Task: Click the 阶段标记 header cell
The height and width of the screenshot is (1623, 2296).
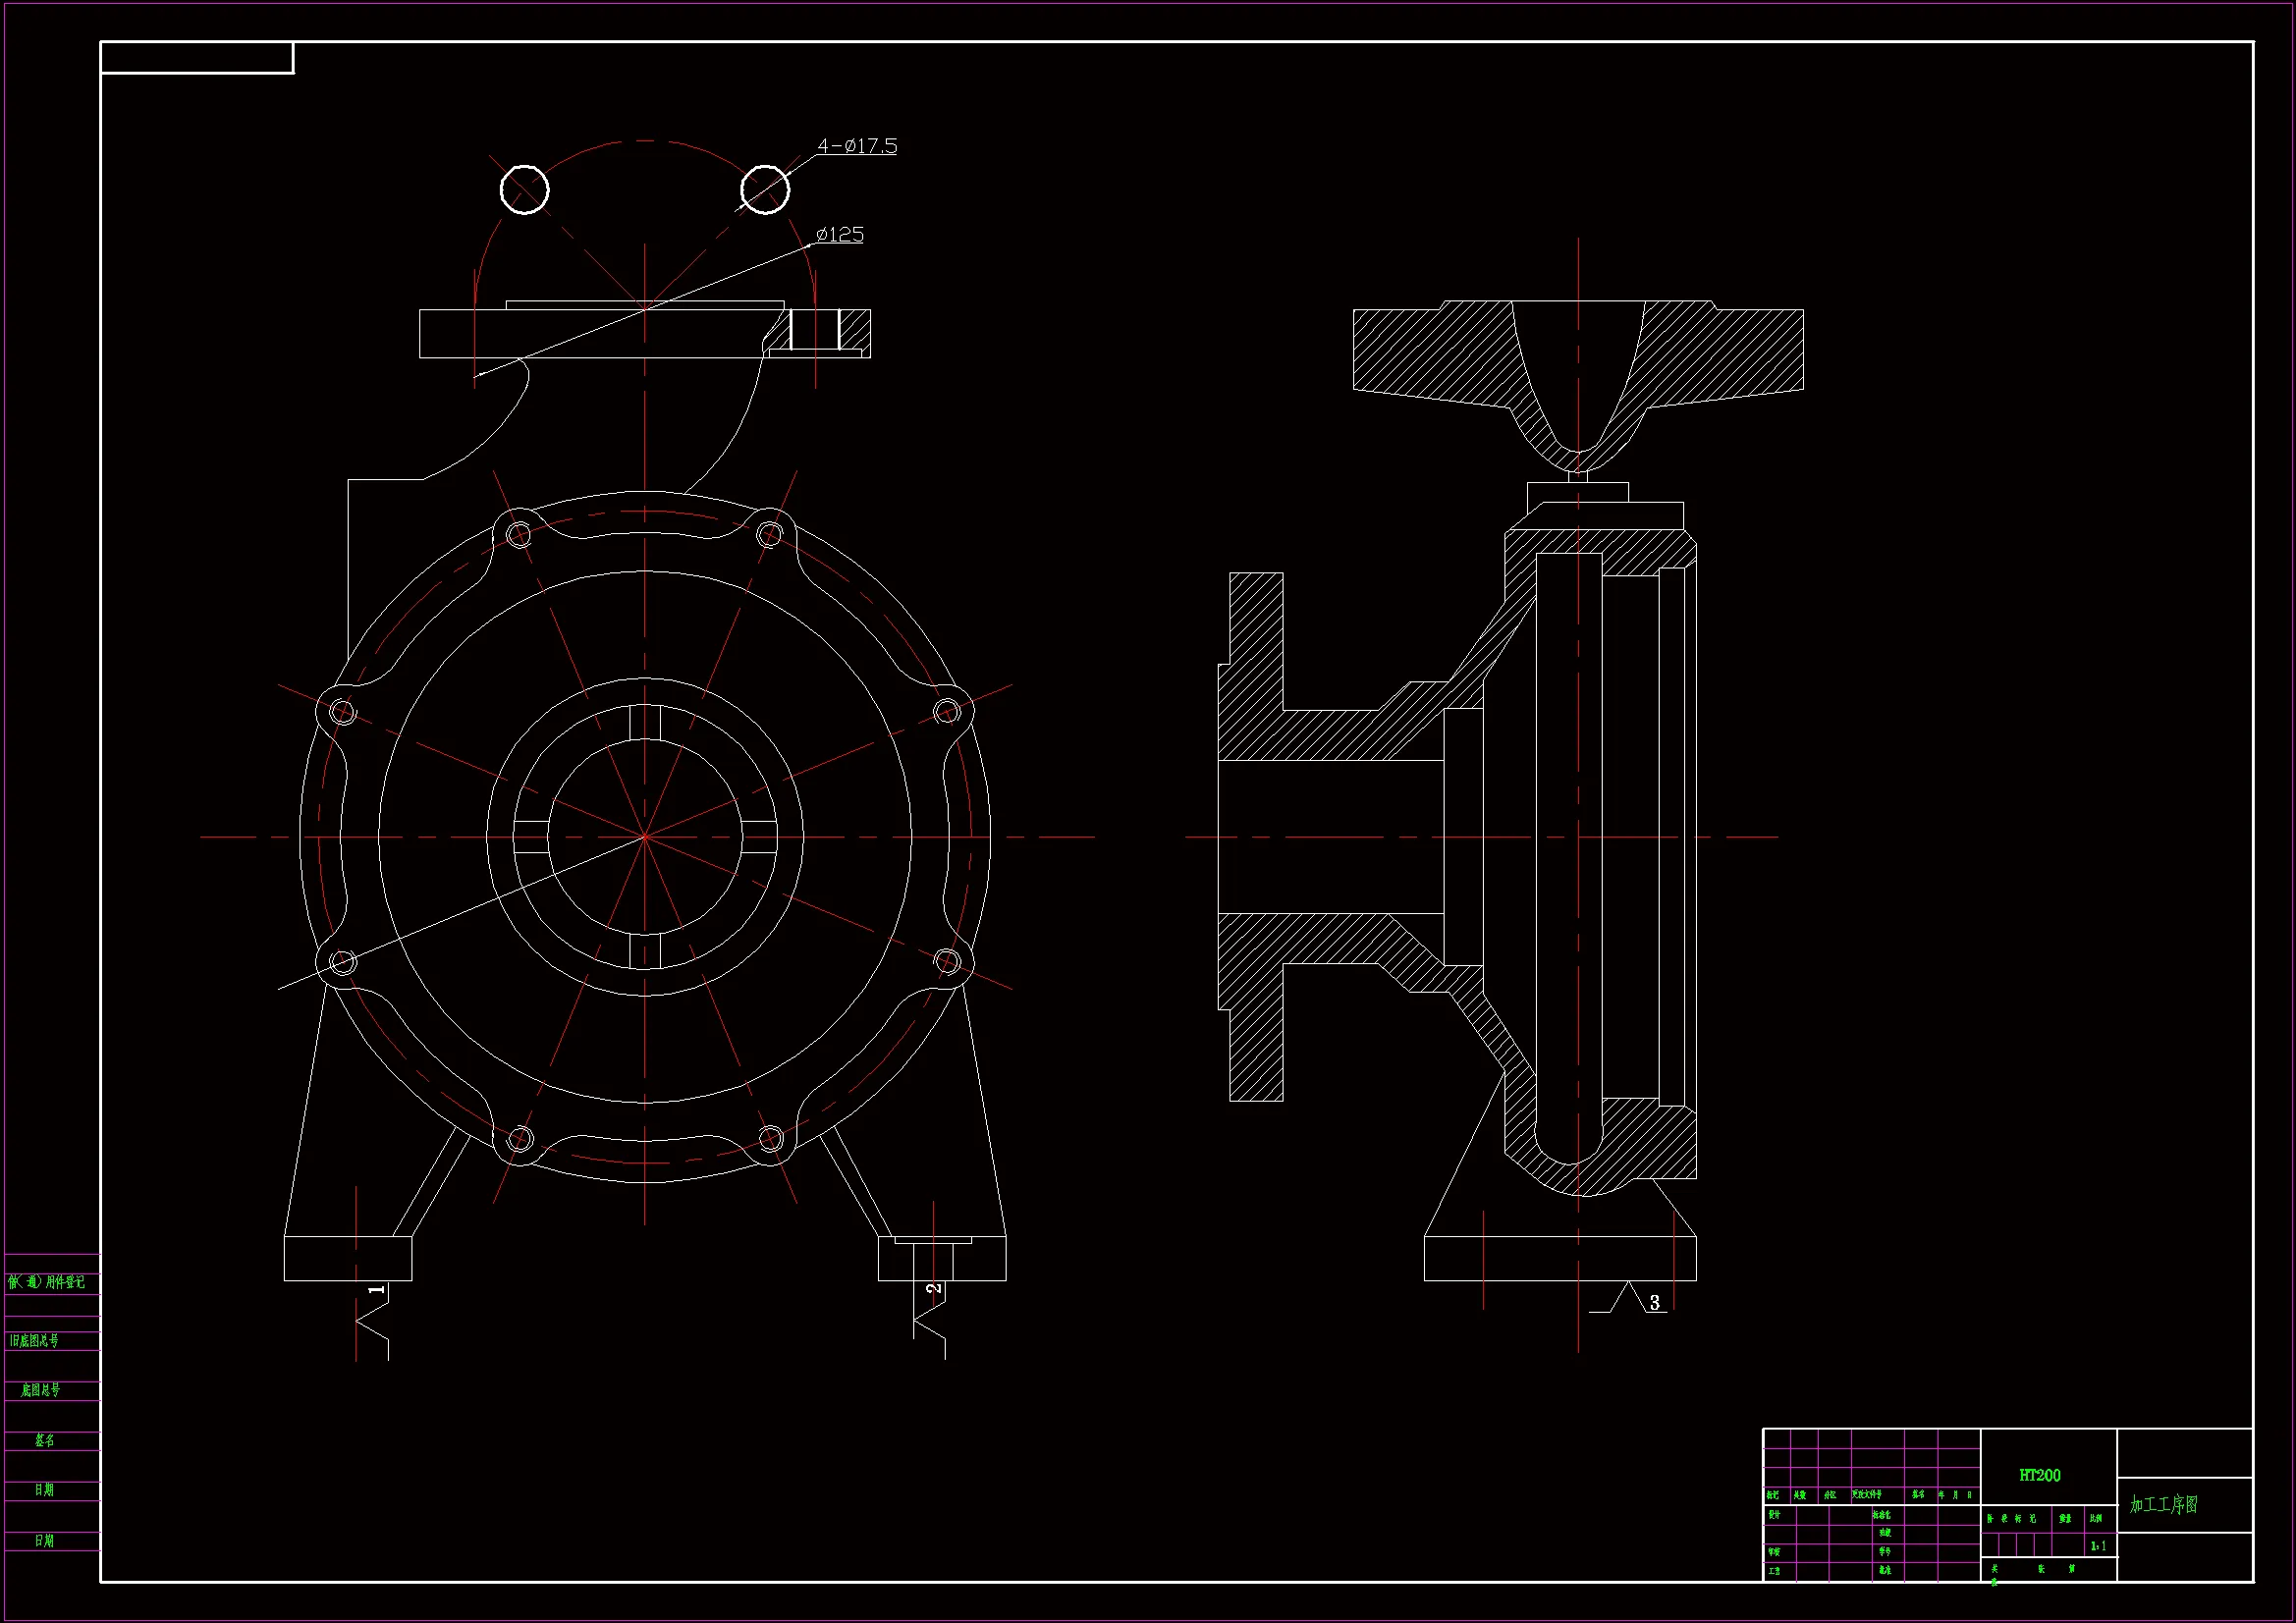Action: point(2011,1519)
